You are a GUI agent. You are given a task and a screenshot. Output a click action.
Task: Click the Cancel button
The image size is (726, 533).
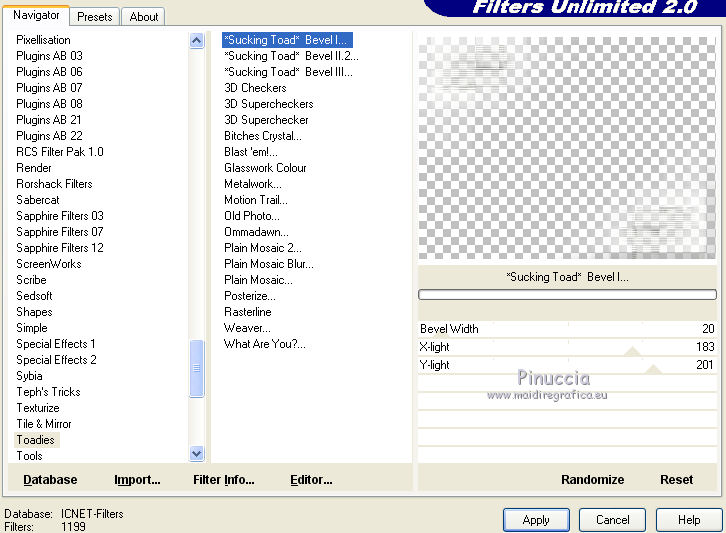[x=612, y=520]
